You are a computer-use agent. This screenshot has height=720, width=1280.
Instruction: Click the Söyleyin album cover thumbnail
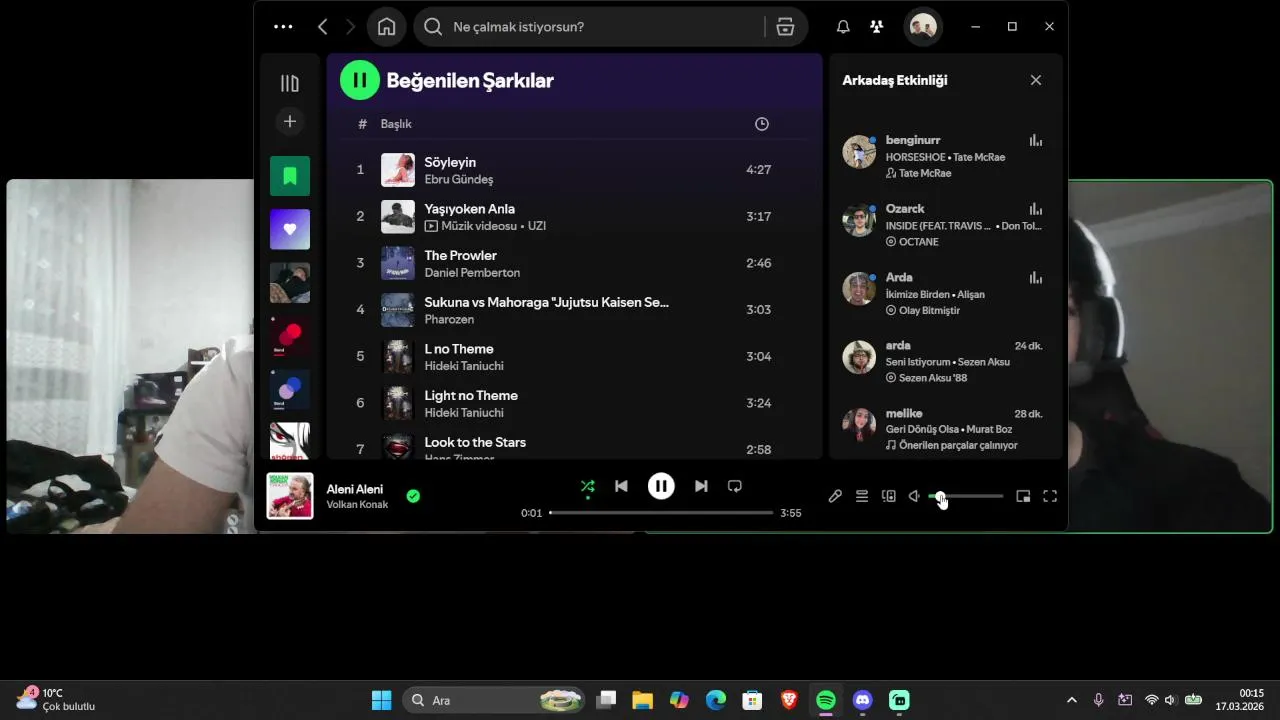398,170
